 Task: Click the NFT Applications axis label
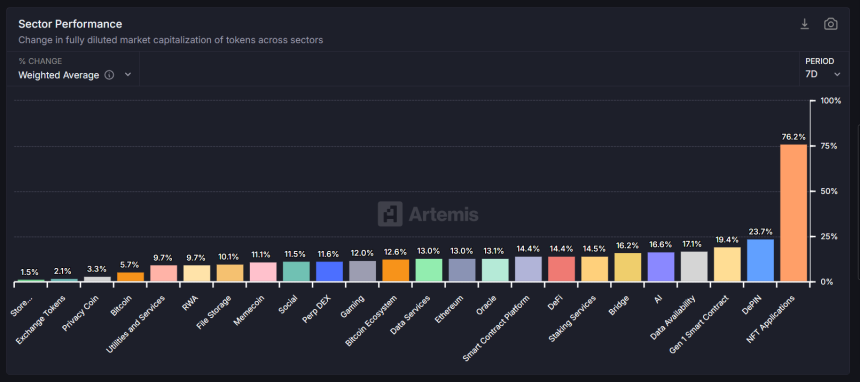coord(770,320)
